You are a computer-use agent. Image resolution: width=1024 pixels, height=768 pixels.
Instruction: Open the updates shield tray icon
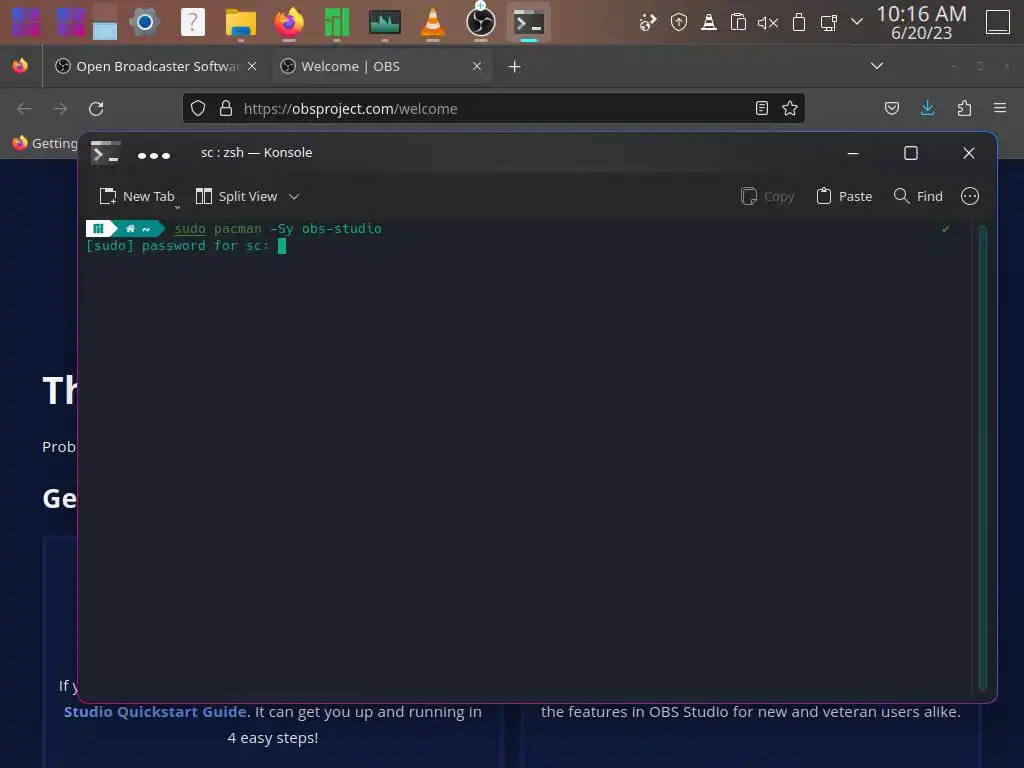pos(679,23)
